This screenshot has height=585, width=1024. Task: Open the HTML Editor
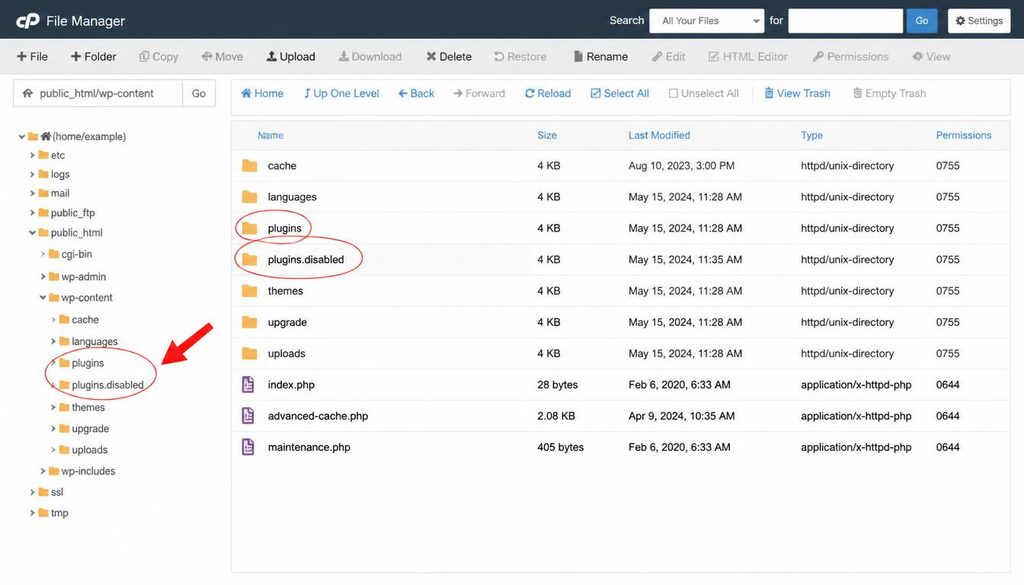(748, 57)
